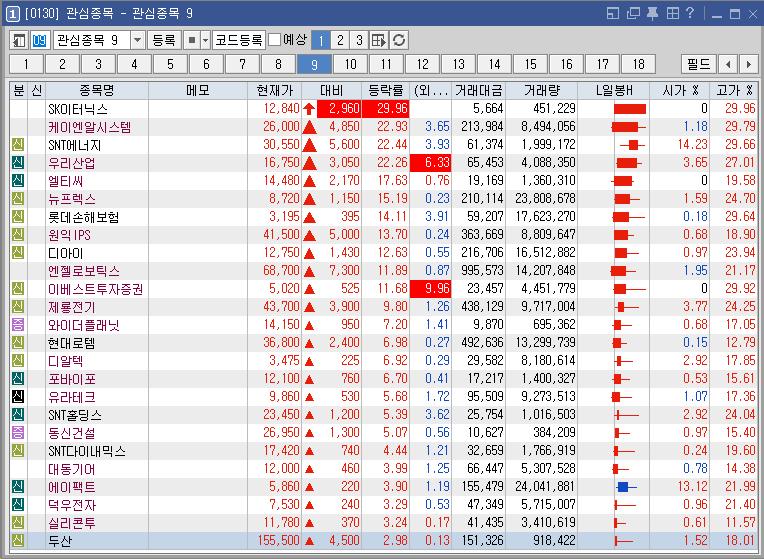Select the 제룡전기 stock name
Screen dimensions: 764x559
[x=72, y=307]
